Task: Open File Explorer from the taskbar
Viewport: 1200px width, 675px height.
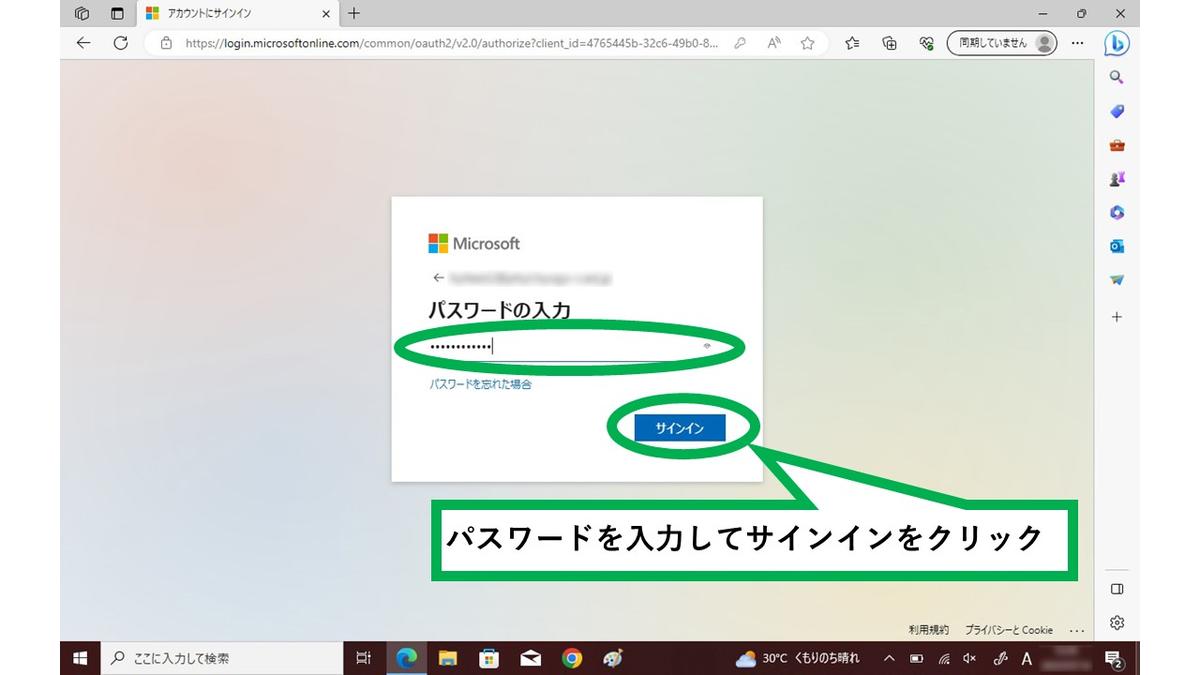Action: (x=447, y=658)
